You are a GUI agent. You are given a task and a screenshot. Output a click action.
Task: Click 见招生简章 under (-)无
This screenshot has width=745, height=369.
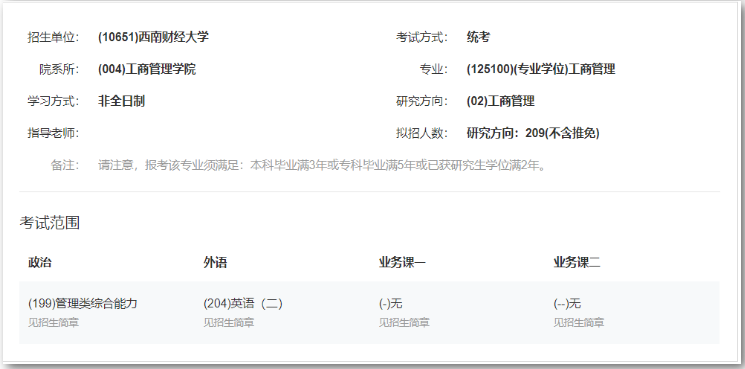point(404,322)
